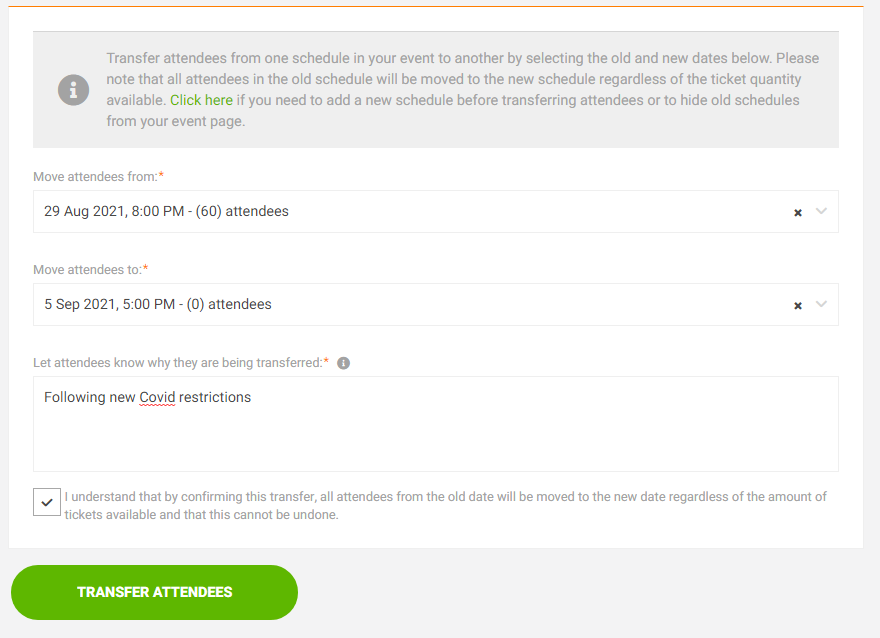Screen dimensions: 880x638
Task: Expand chevron of Move attendees from dropdown
Action: tap(821, 211)
